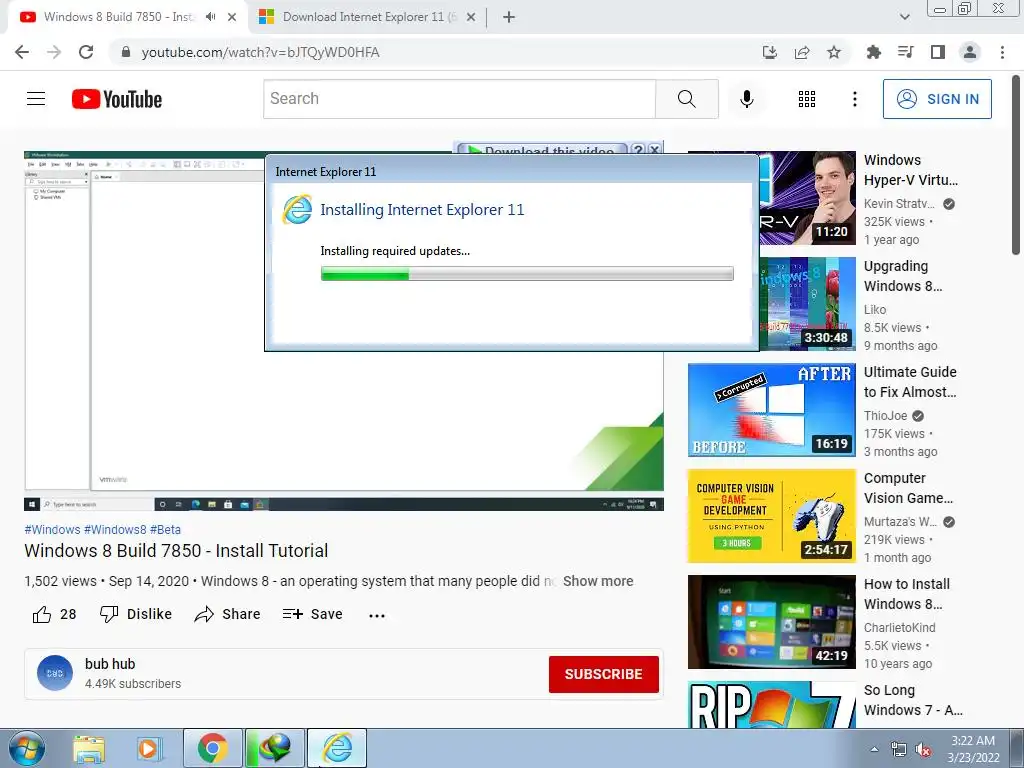
Task: Switch to Chrome on the taskbar
Action: (x=212, y=748)
